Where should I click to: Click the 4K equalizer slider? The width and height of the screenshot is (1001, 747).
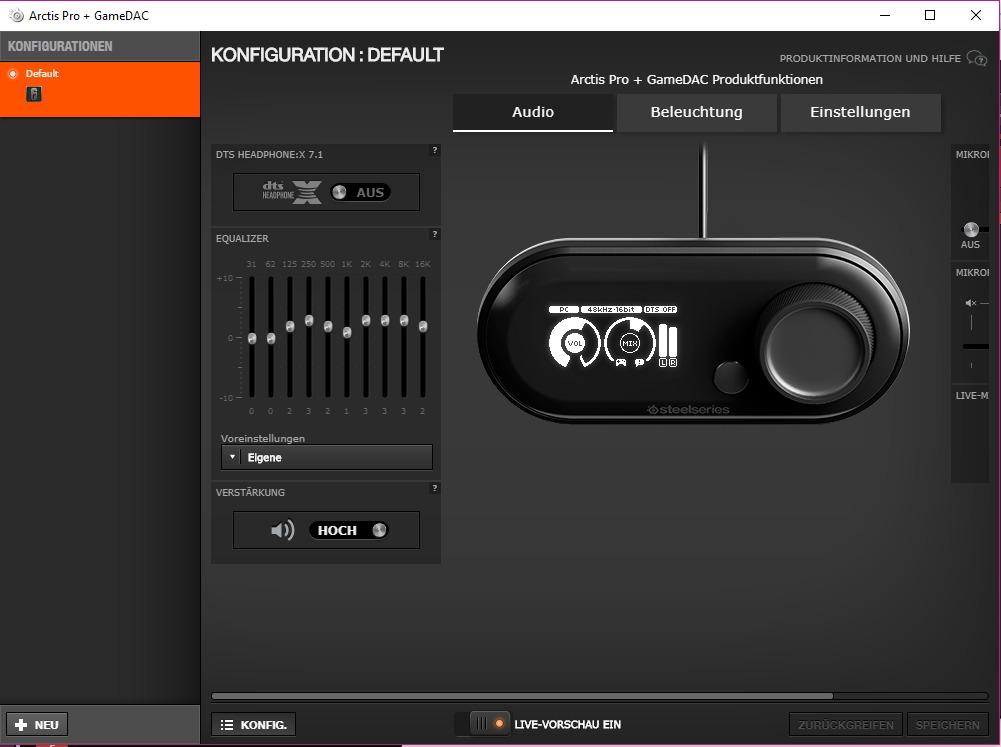[x=385, y=321]
